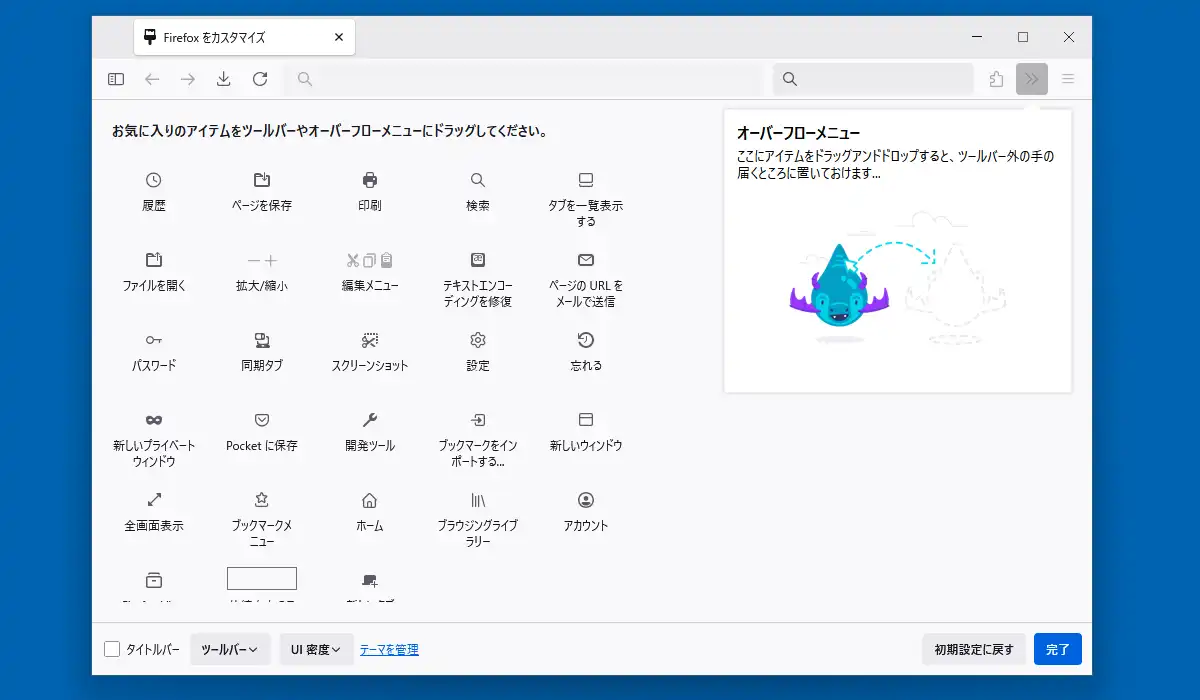Click the 初期設定に戻す button
1200x700 pixels.
pyautogui.click(x=974, y=649)
